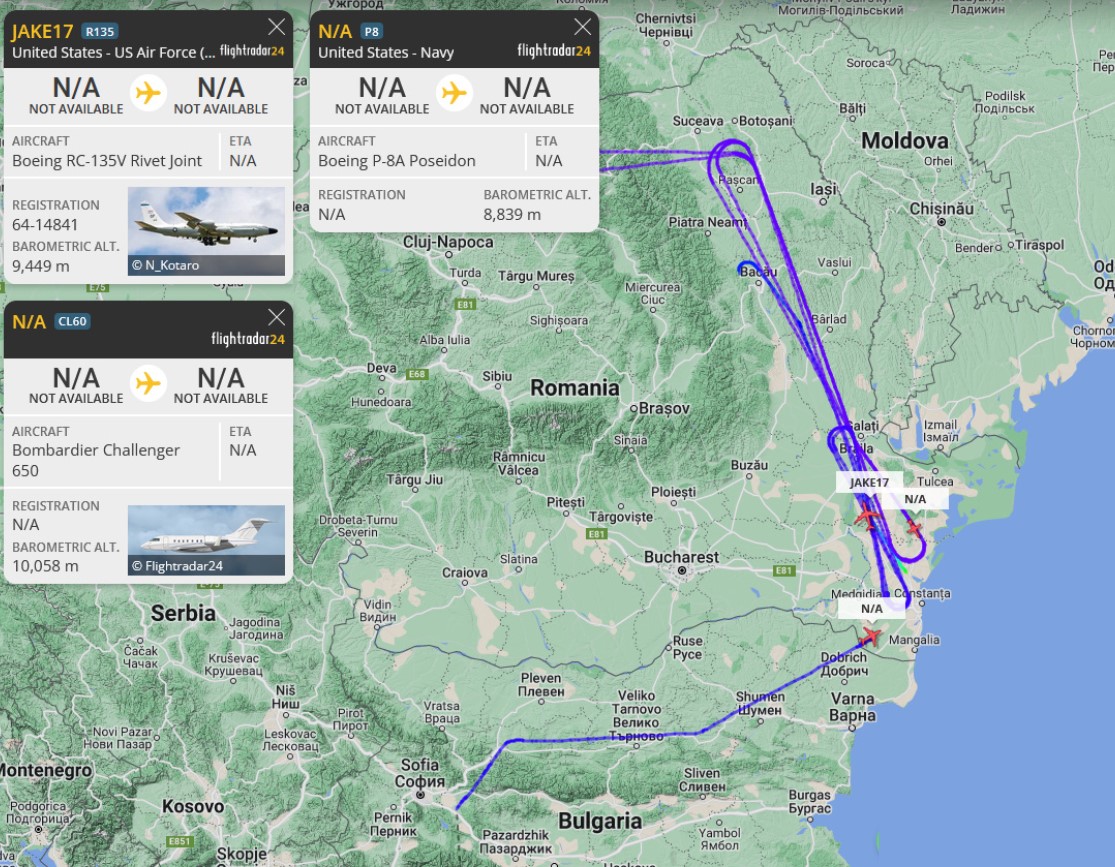Screen dimensions: 1115x867
Task: Close the JAKE17 flight info card
Action: (x=277, y=27)
